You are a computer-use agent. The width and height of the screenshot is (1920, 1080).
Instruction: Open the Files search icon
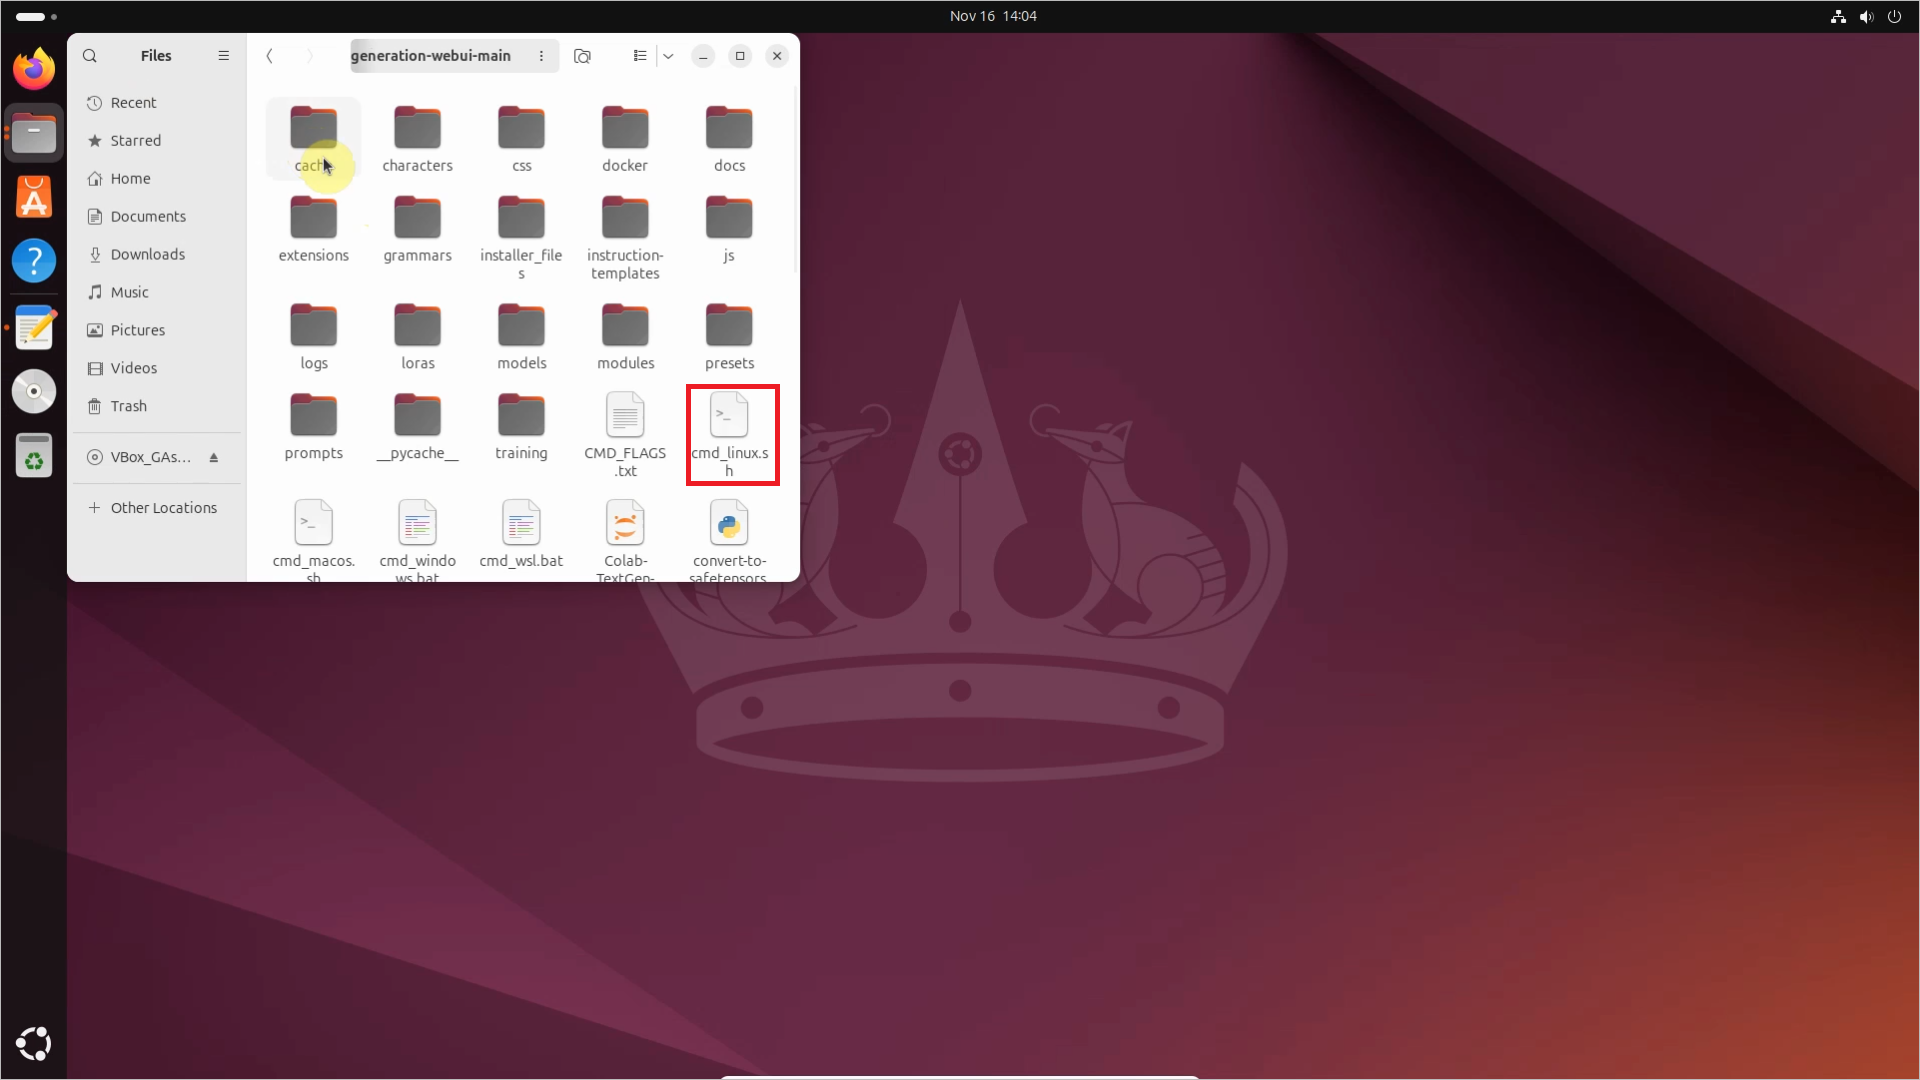coord(90,56)
